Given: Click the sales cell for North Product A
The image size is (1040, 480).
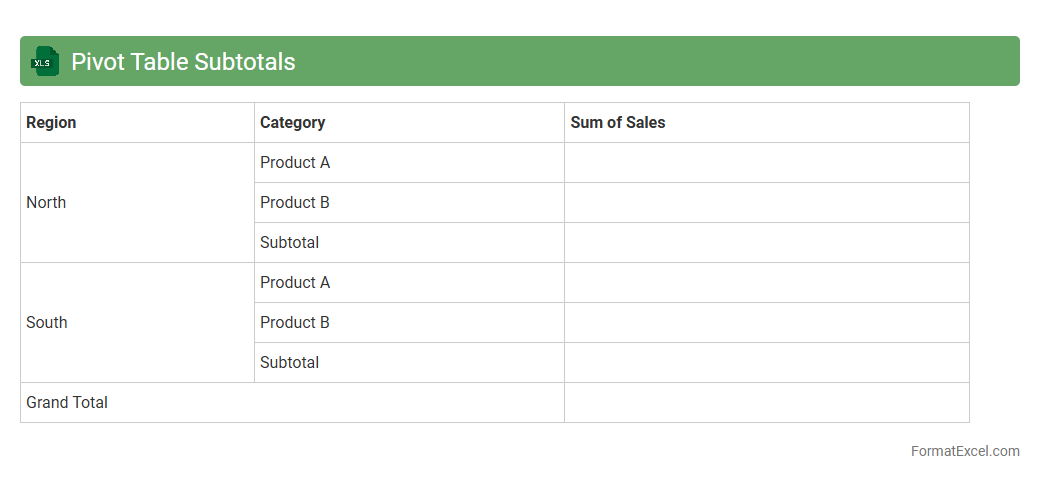Looking at the screenshot, I should (766, 162).
